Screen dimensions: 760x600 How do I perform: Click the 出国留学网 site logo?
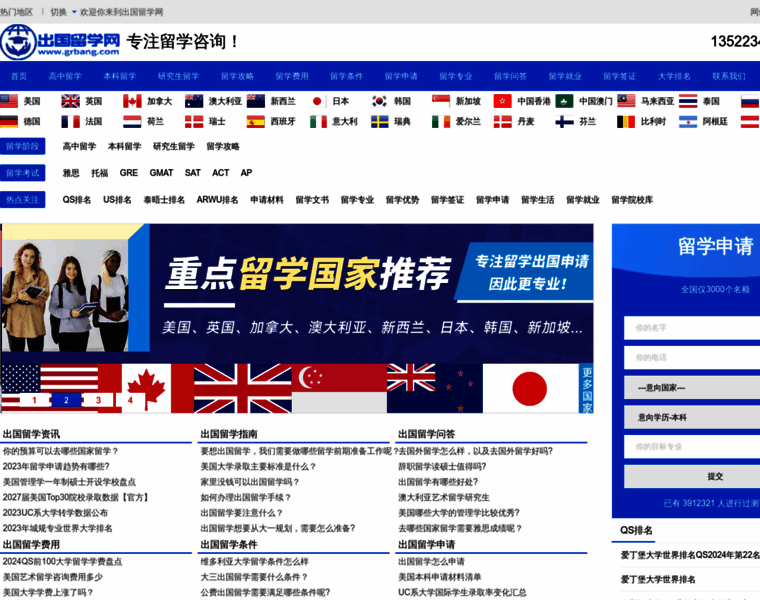click(60, 42)
